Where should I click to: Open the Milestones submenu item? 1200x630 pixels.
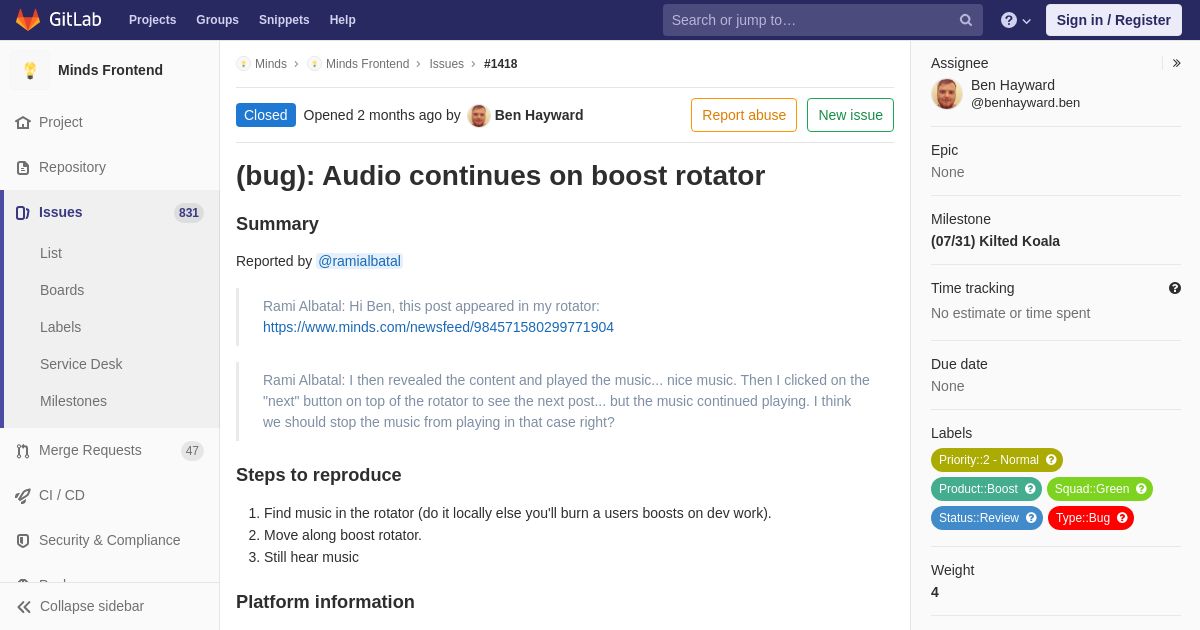73,401
